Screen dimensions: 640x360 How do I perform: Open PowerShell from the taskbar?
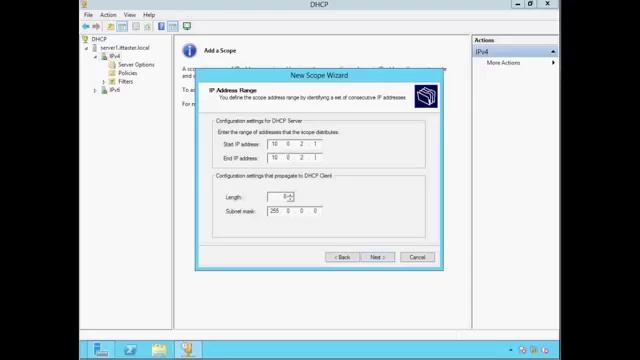coord(130,350)
